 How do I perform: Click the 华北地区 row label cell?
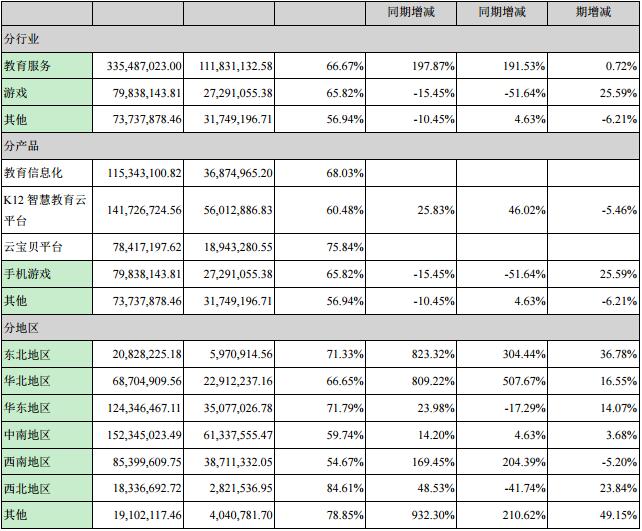point(46,381)
